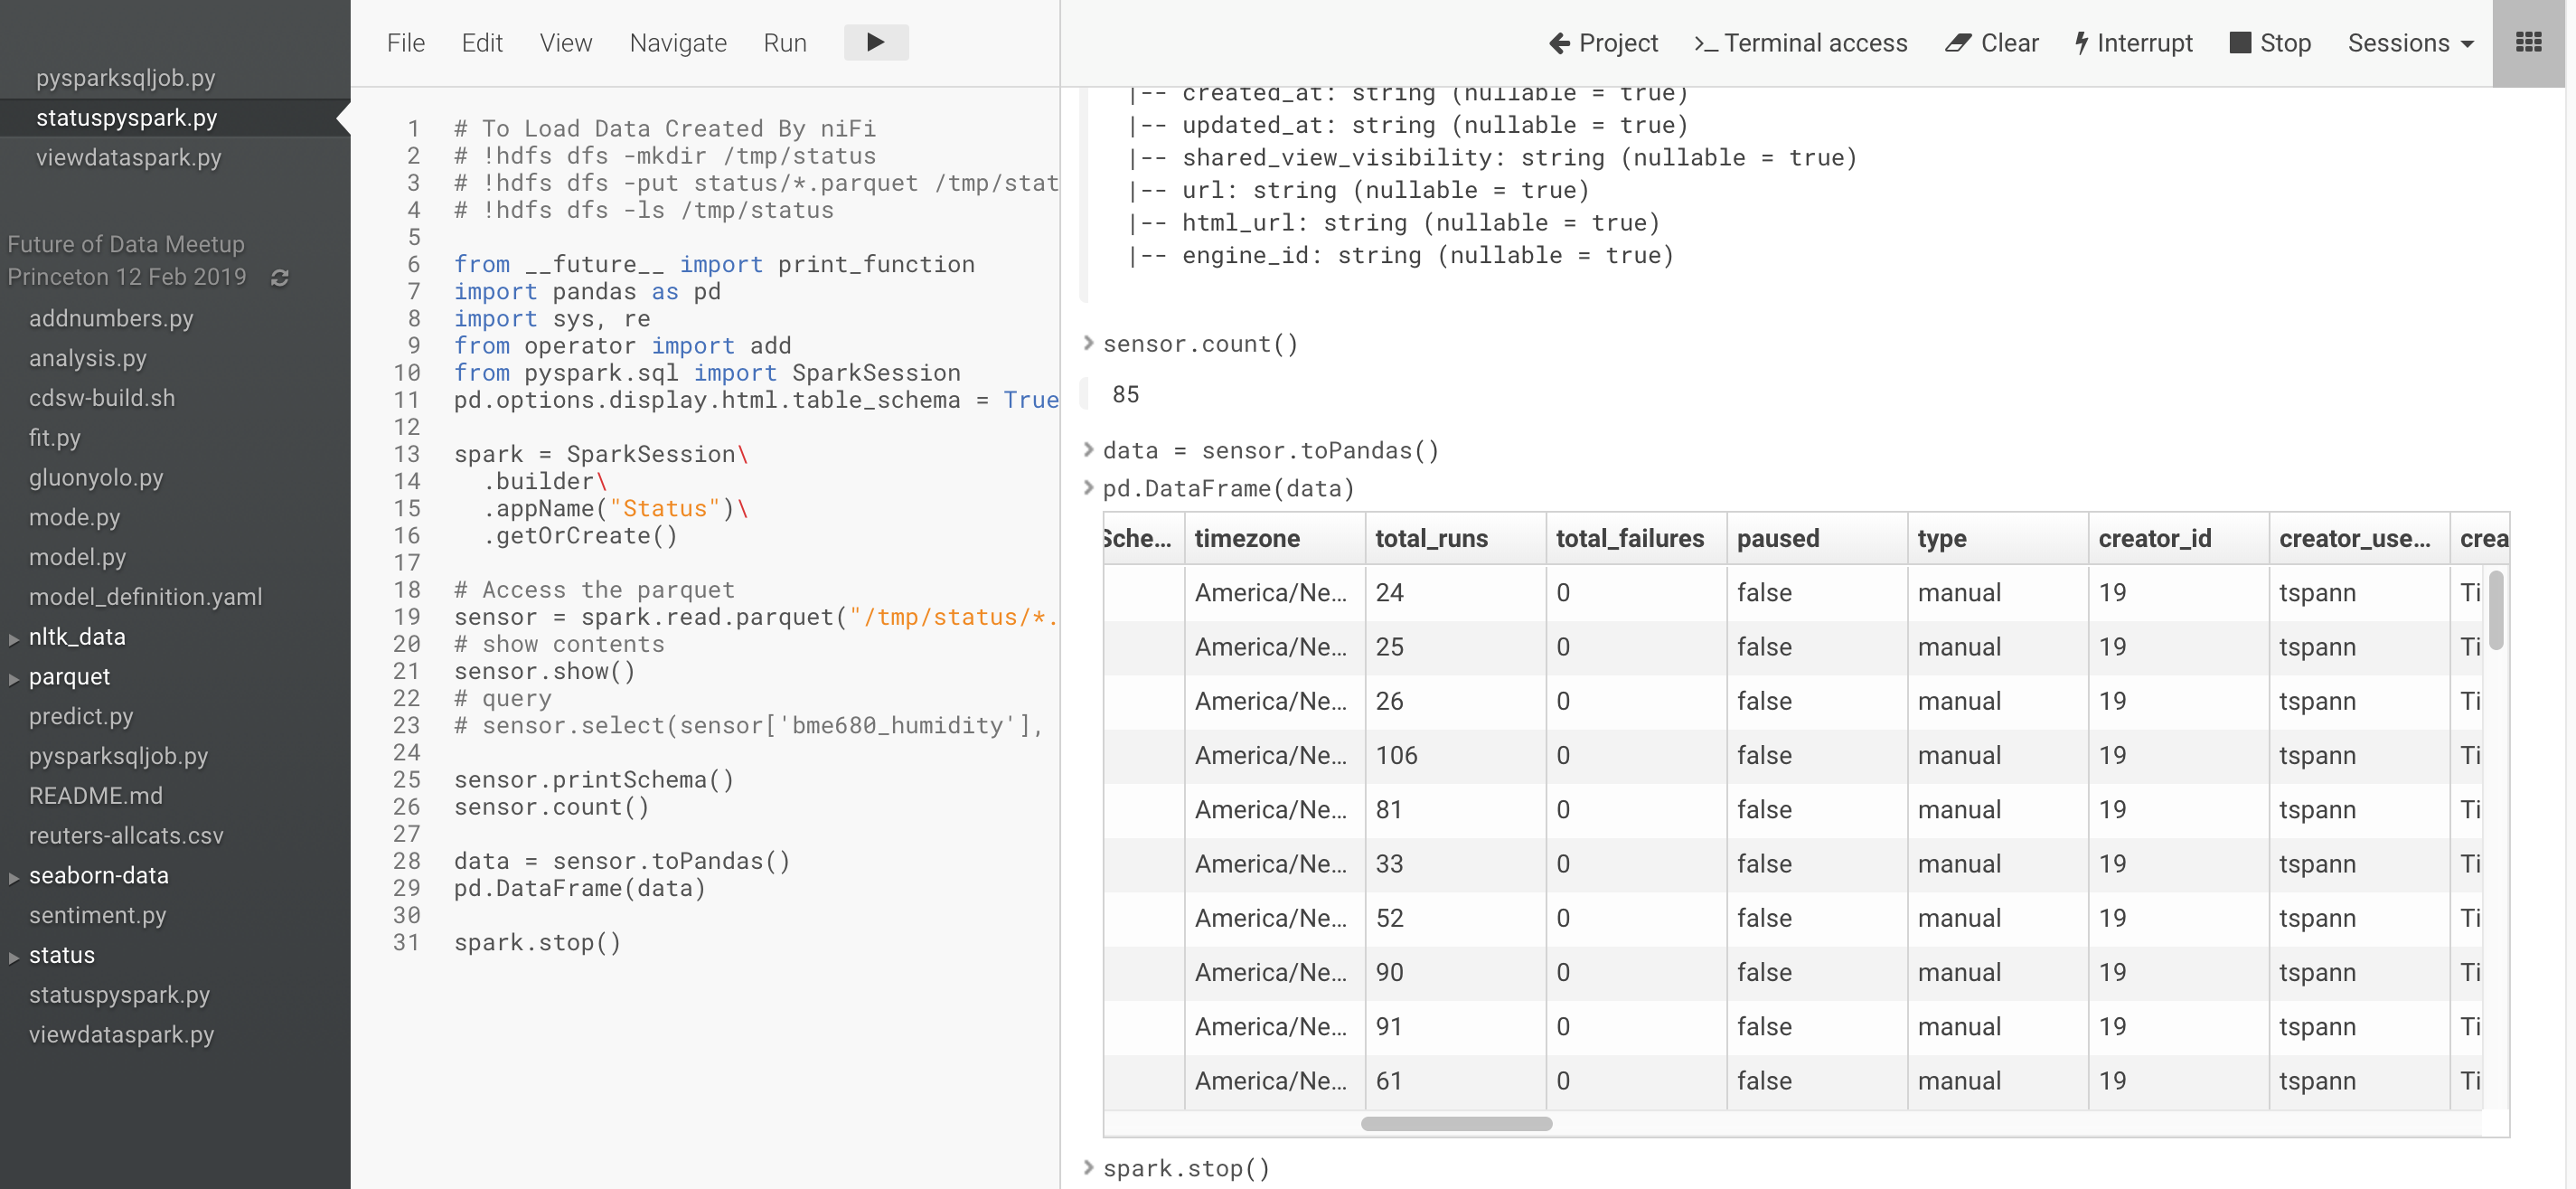
Task: Open Terminal access
Action: (1800, 43)
